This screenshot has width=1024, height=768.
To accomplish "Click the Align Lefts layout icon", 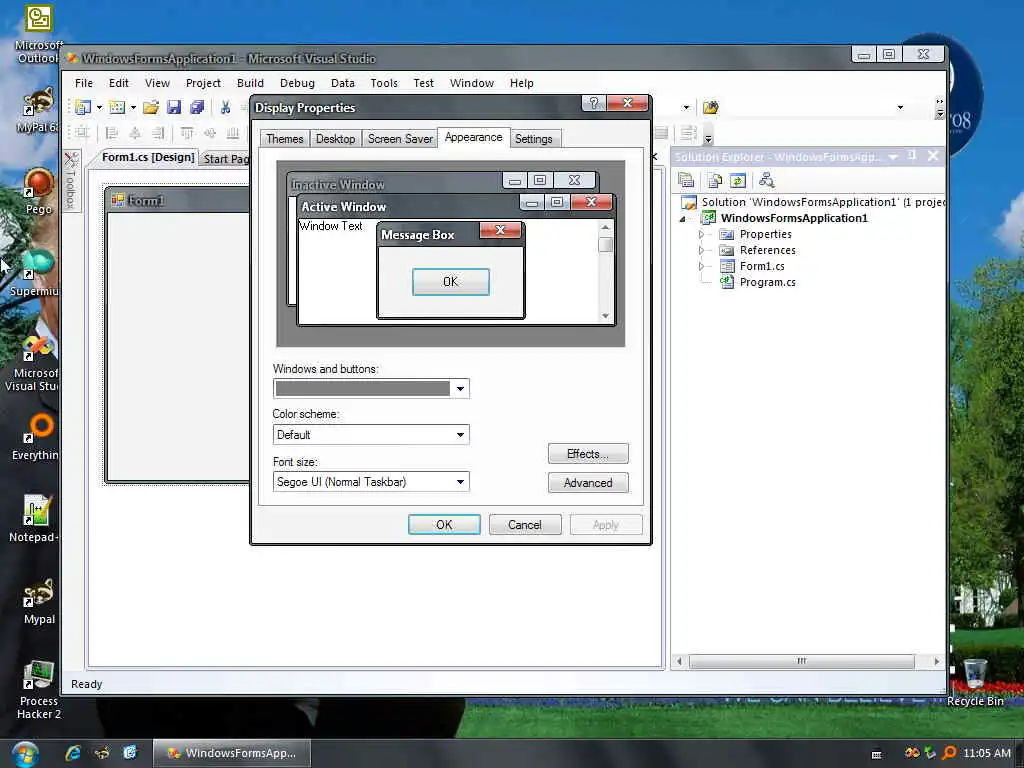I will coord(112,133).
